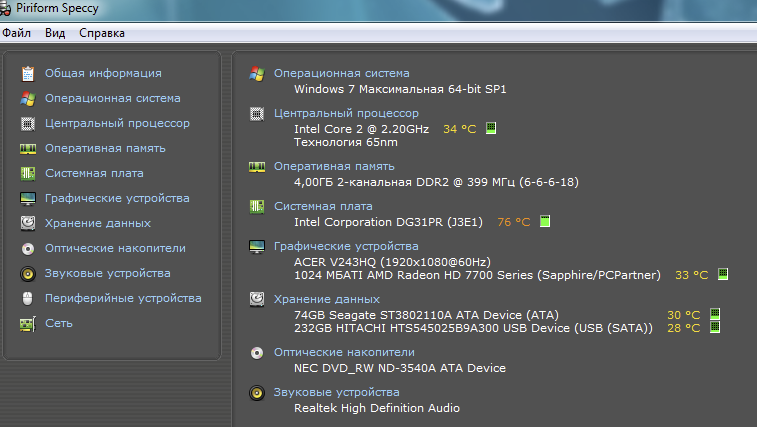Click the green indicator beside motherboard 76 °C
Viewport: 758px width, 427px height.
[545, 221]
